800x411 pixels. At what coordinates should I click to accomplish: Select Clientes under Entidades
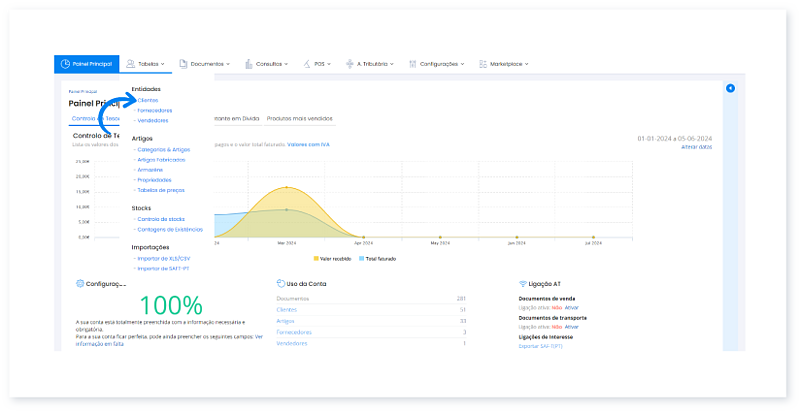pyautogui.click(x=147, y=100)
